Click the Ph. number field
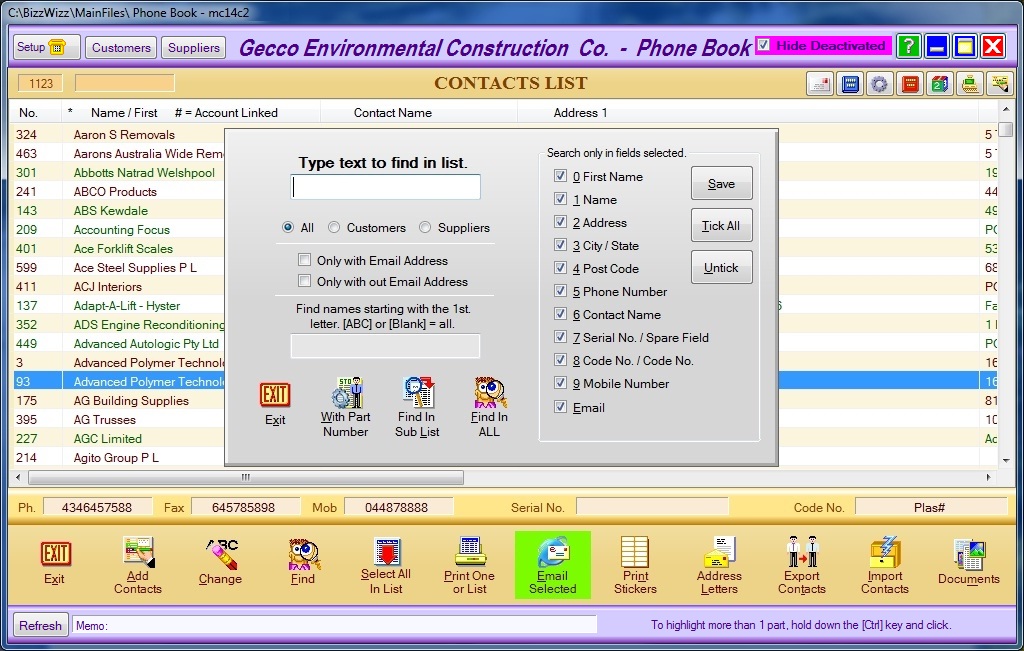 click(97, 507)
